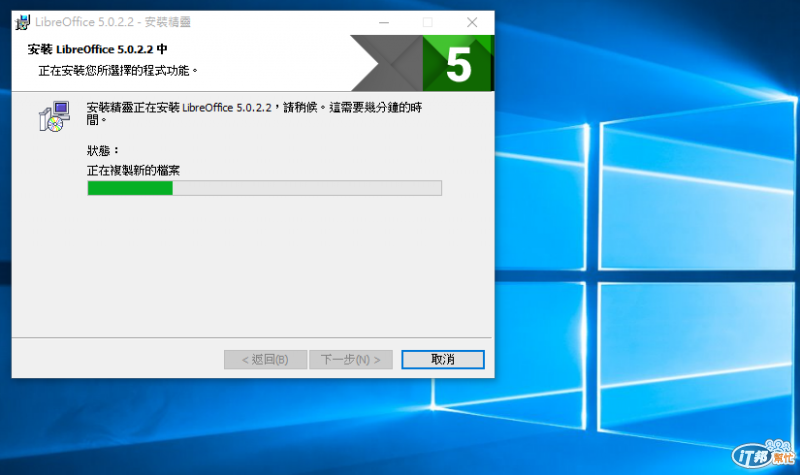This screenshot has height=475, width=800.
Task: Click the installer icon in title bar
Action: click(22, 22)
